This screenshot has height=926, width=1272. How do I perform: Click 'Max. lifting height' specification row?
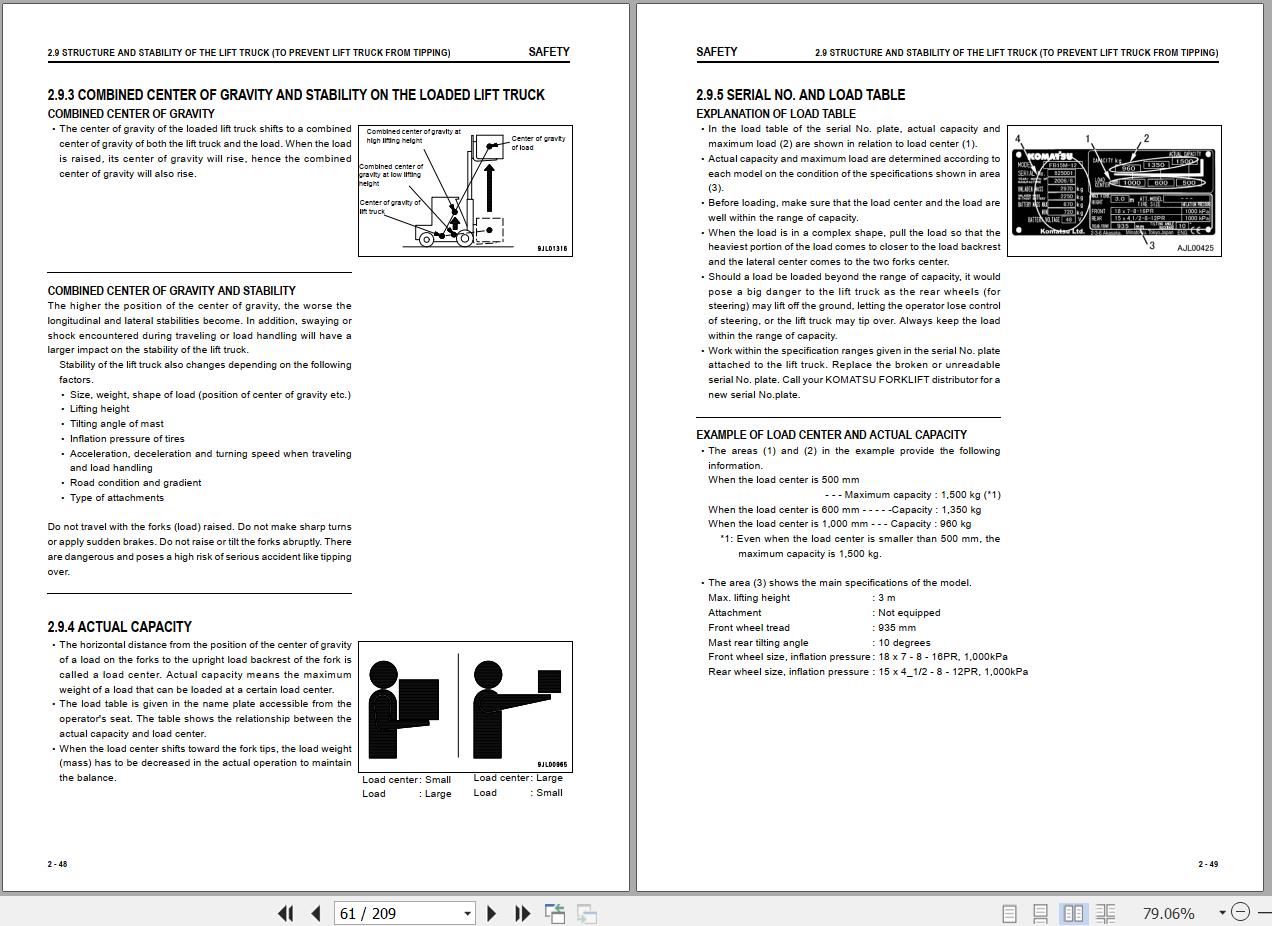(x=802, y=598)
